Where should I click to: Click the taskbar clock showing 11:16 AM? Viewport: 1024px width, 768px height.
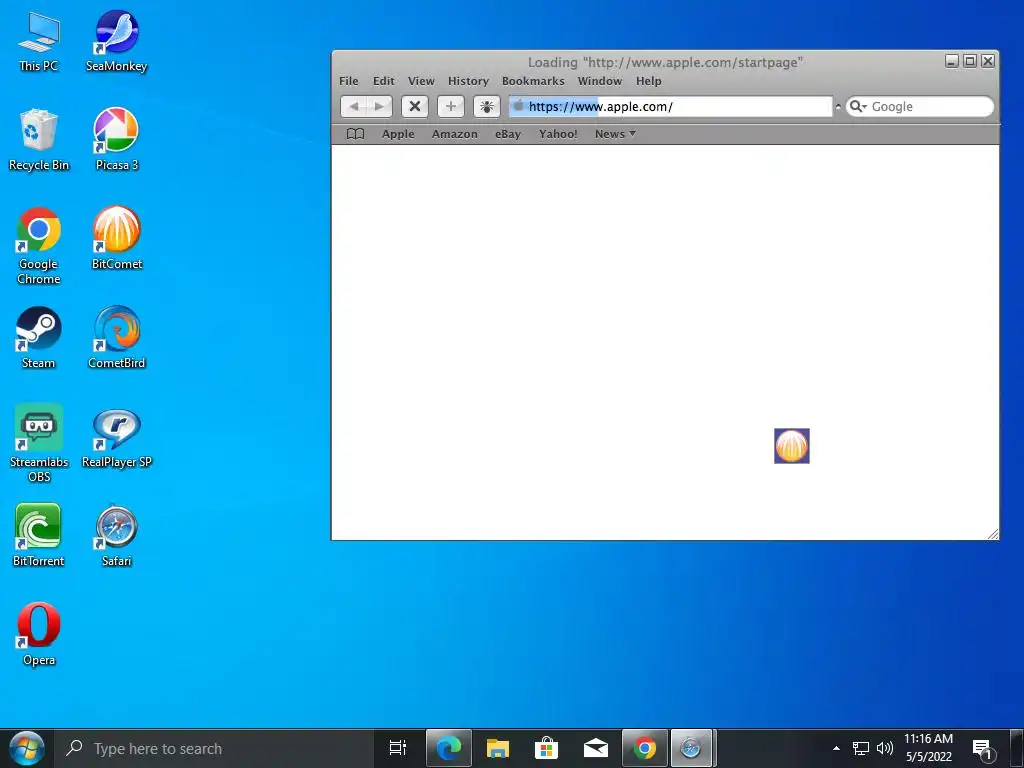click(x=929, y=748)
